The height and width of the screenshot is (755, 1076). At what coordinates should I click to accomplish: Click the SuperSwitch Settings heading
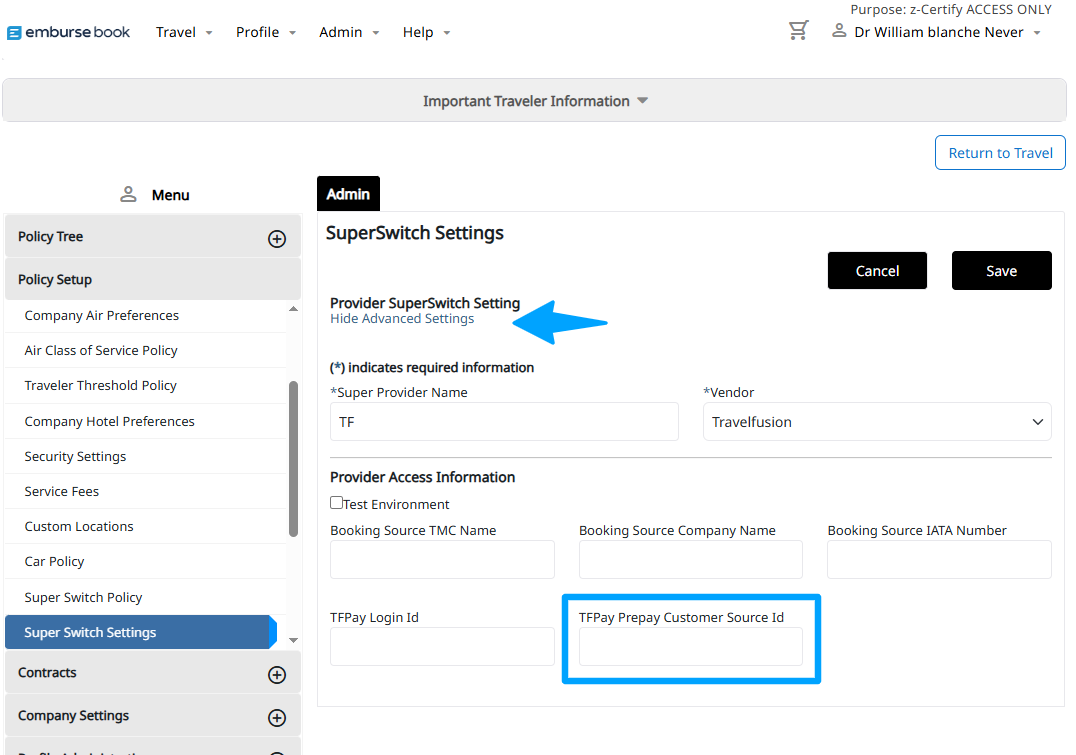414,233
